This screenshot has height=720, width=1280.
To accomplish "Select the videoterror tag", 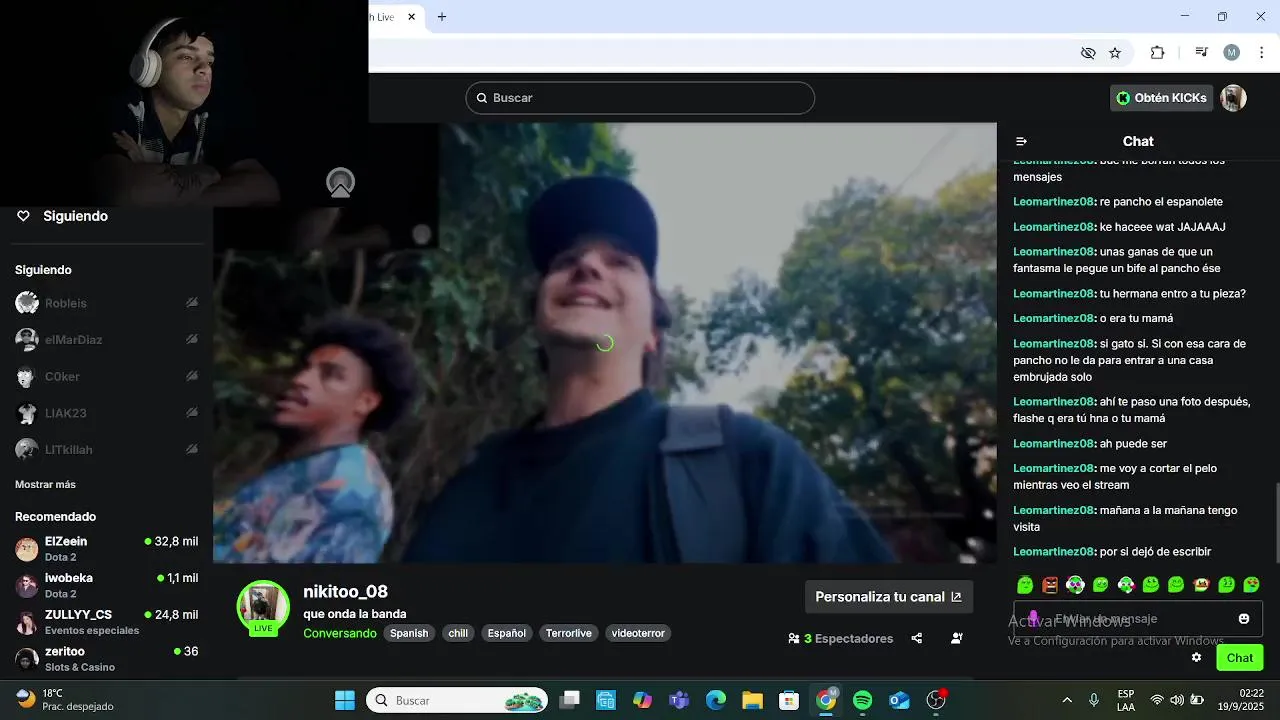I will [x=638, y=633].
